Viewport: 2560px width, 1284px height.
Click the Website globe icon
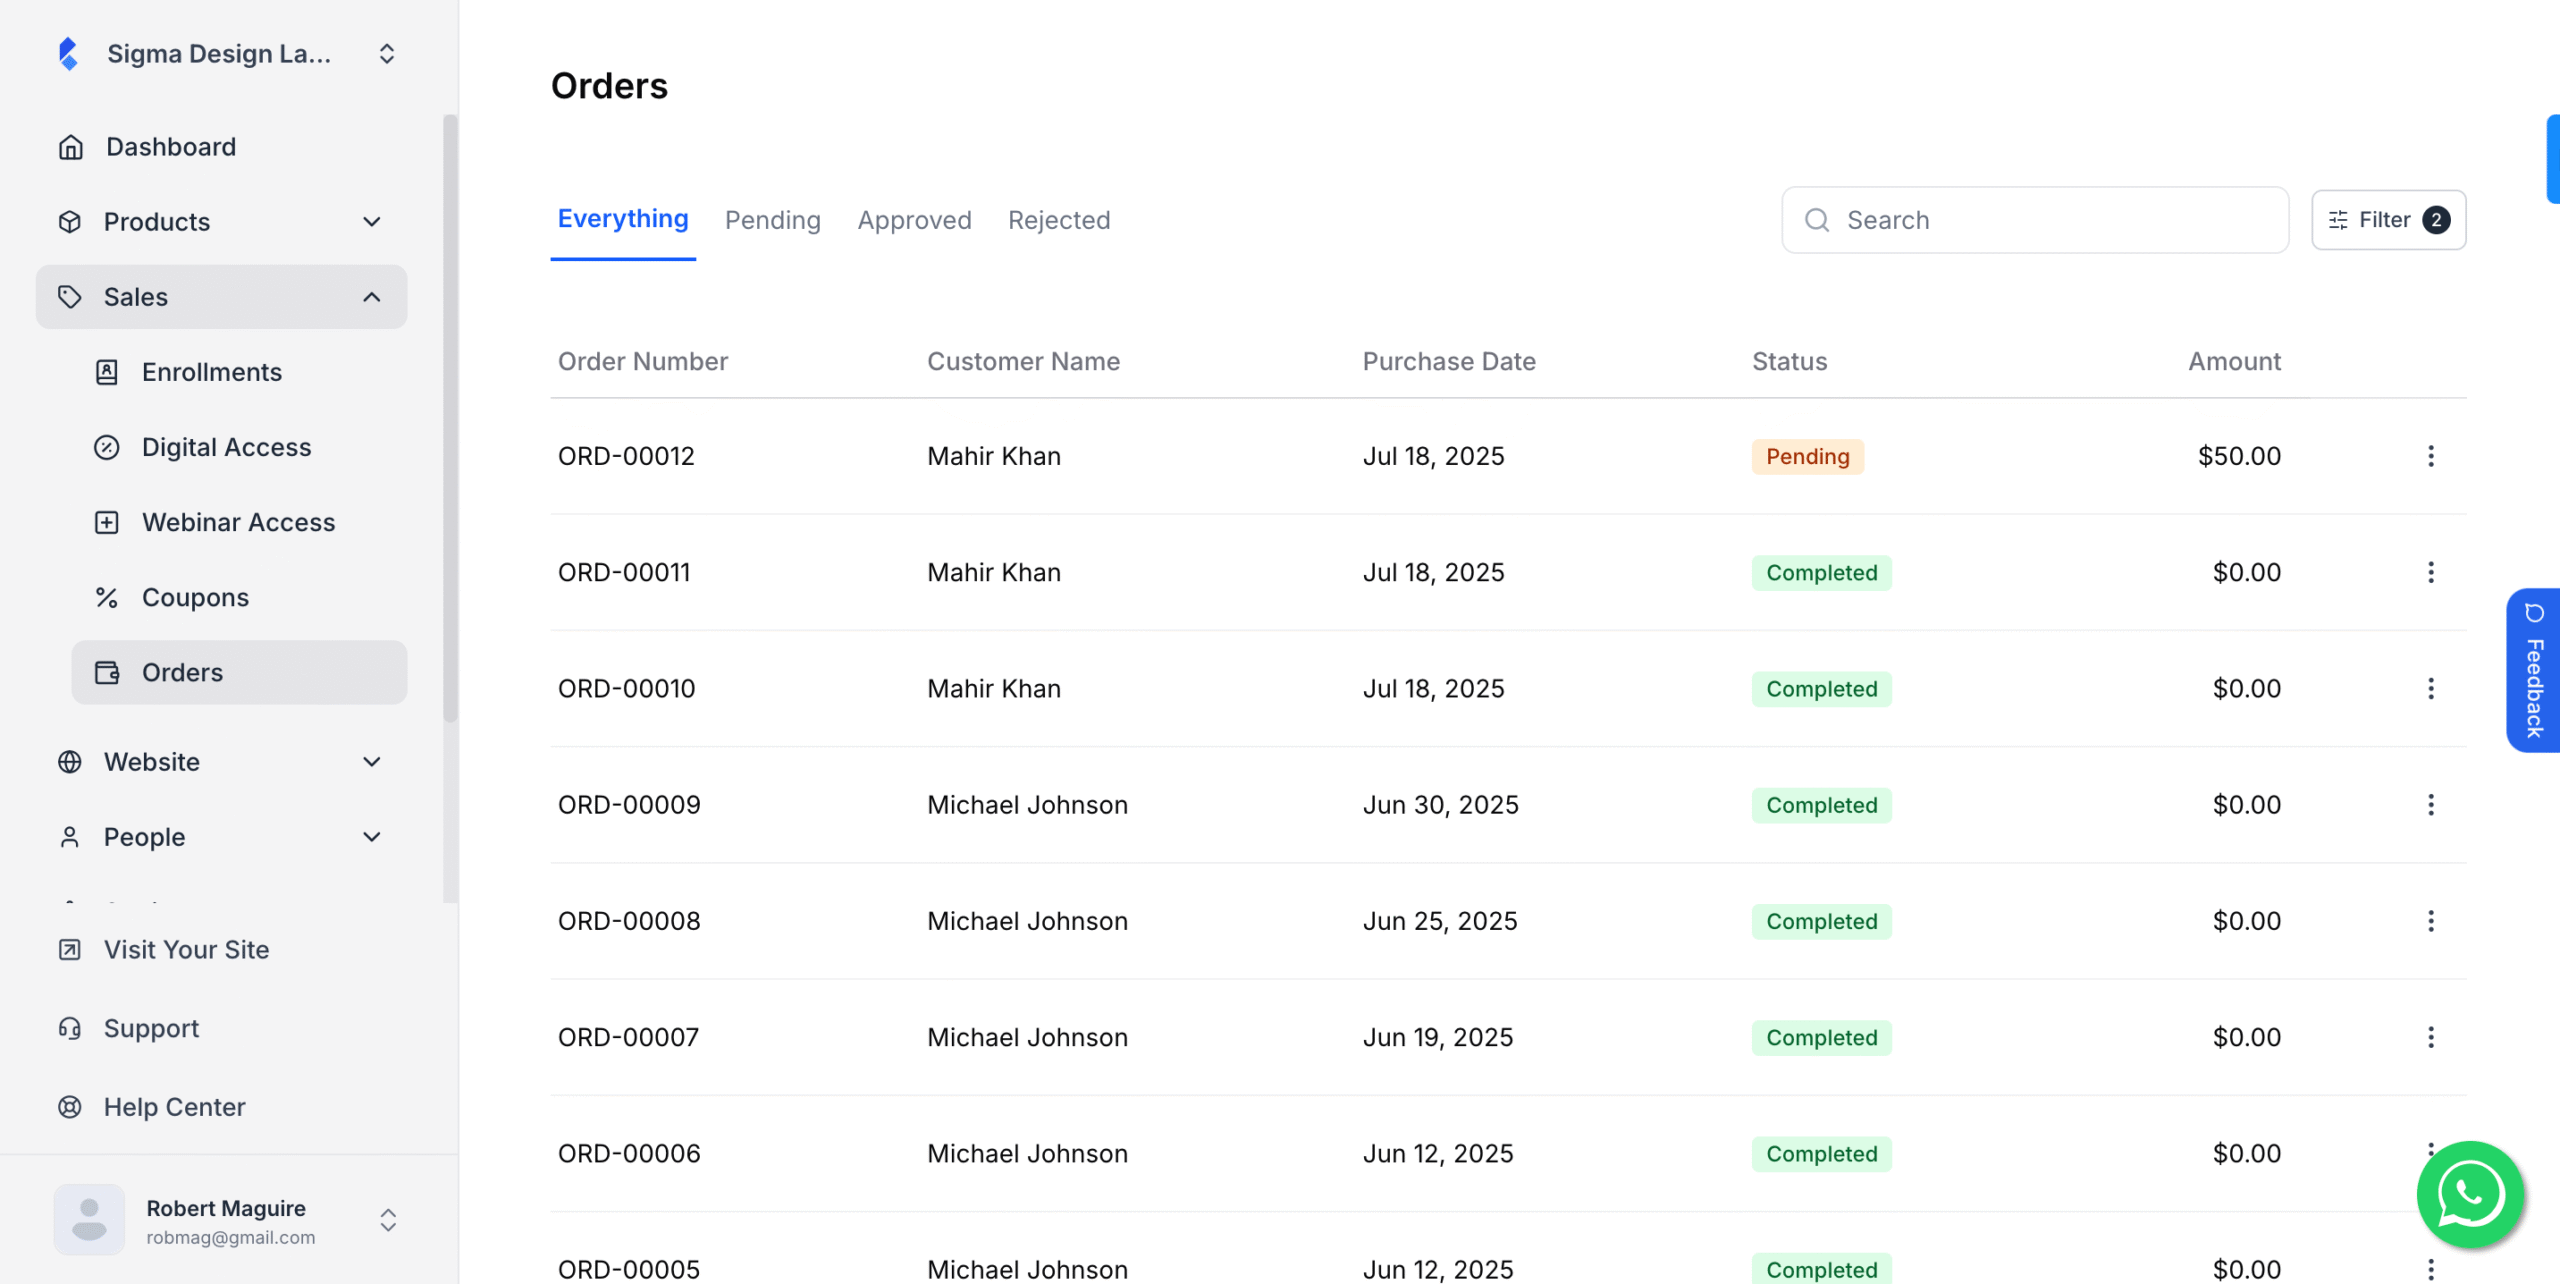70,762
